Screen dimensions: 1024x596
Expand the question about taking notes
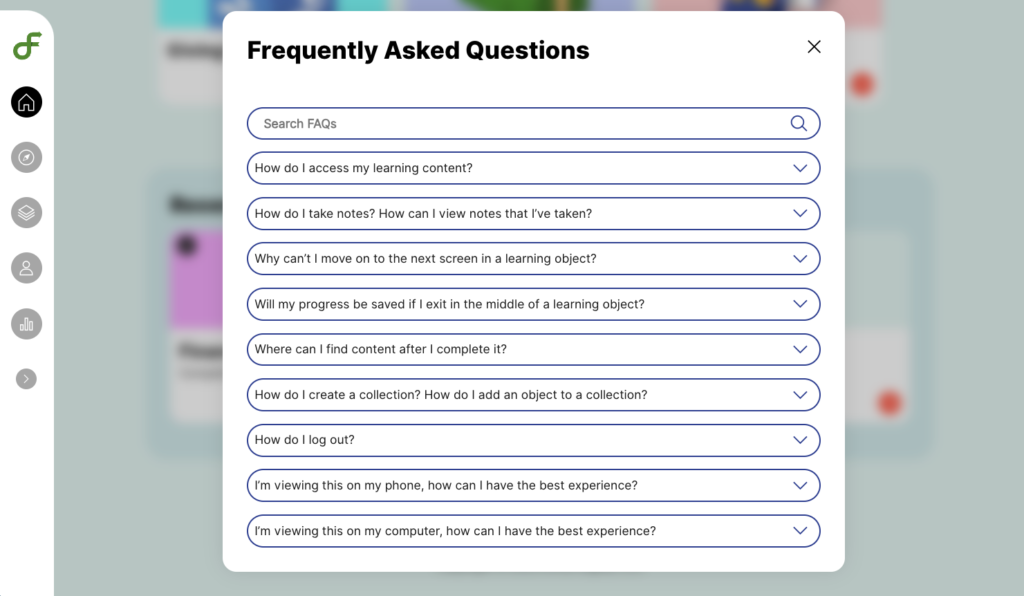click(x=532, y=213)
